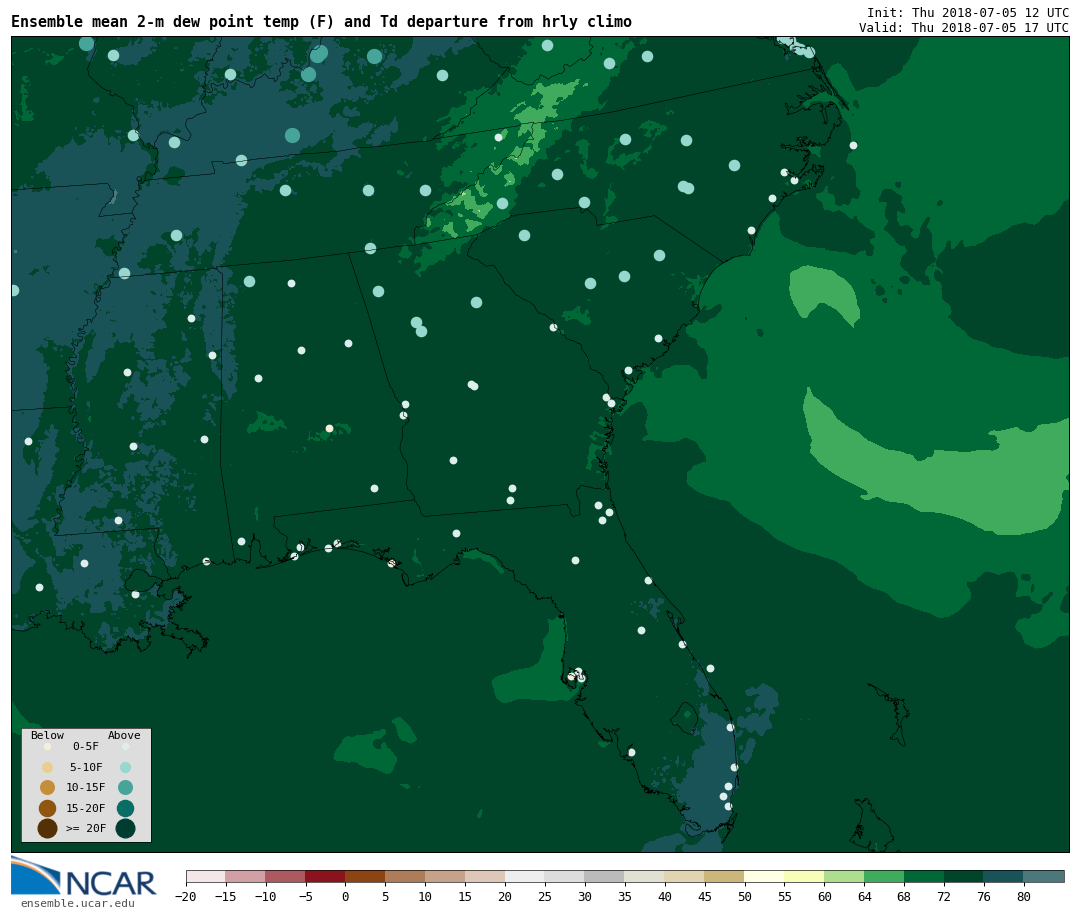This screenshot has width=1080, height=915.
Task: Pick the slate swatch right of 80
Action: tap(1044, 876)
